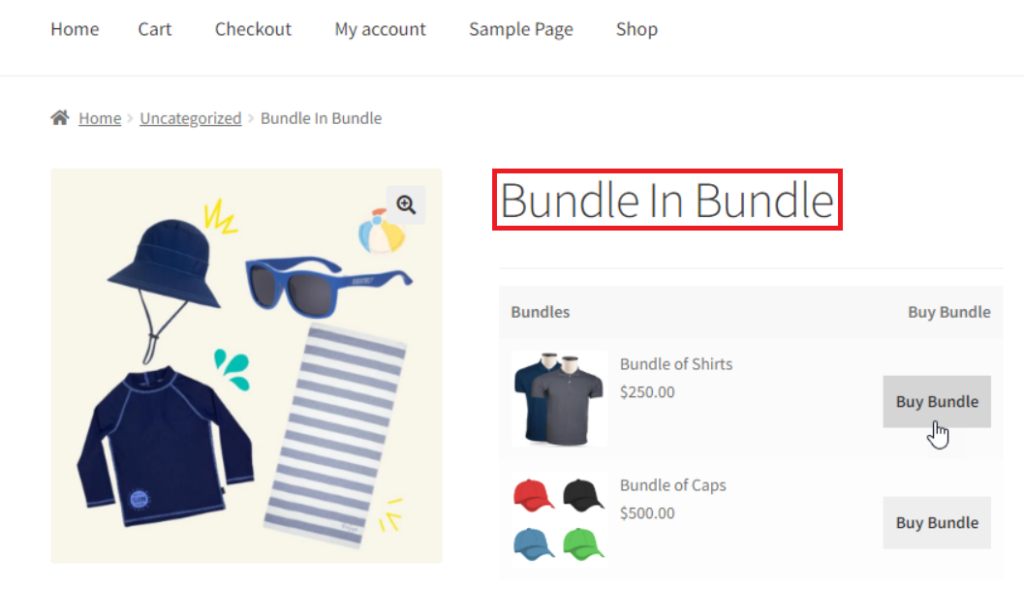Open the Uncategorized category link

click(190, 117)
